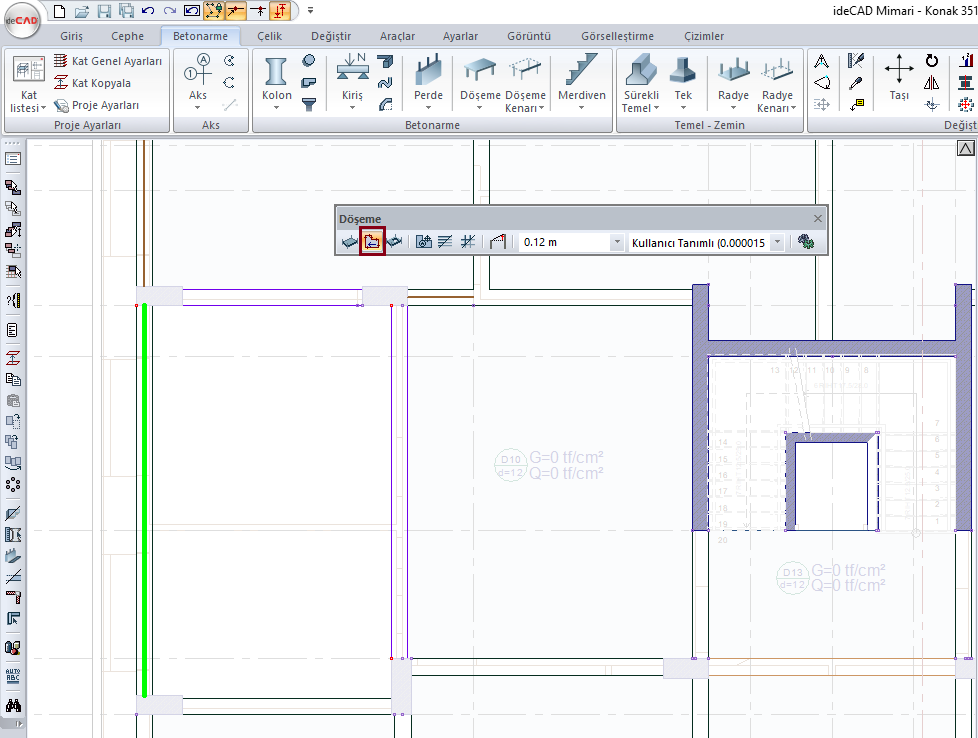This screenshot has width=978, height=738.
Task: Expand the 0.12 m thickness dropdown
Action: pyautogui.click(x=616, y=242)
